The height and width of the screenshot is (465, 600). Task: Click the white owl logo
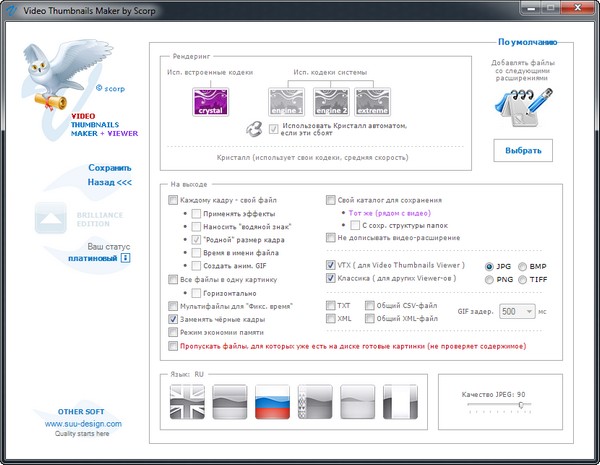[x=56, y=79]
